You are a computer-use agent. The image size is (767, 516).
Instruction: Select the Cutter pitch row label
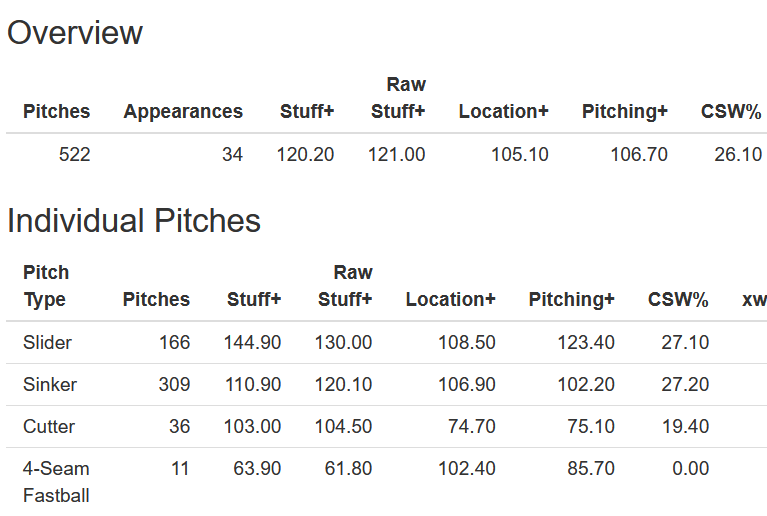pyautogui.click(x=49, y=427)
